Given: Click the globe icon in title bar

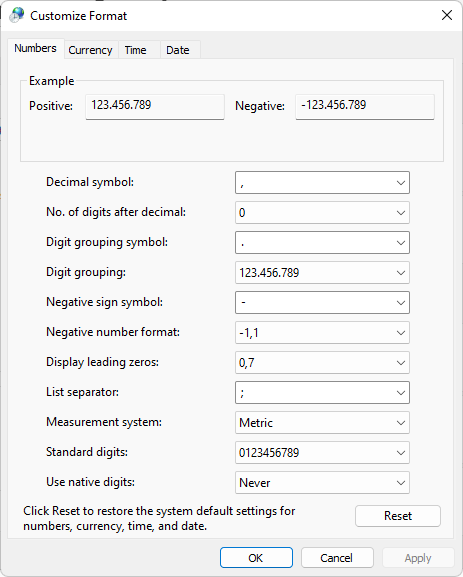Looking at the screenshot, I should (x=17, y=15).
